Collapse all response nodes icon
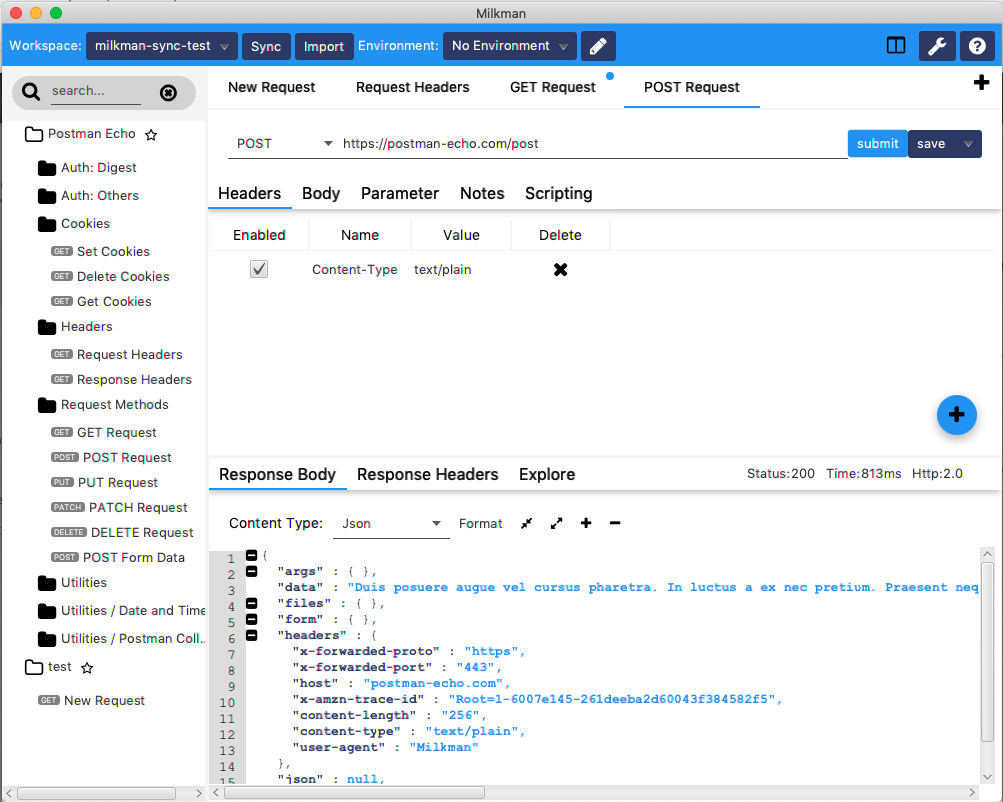The height and width of the screenshot is (802, 1003). pyautogui.click(x=526, y=523)
